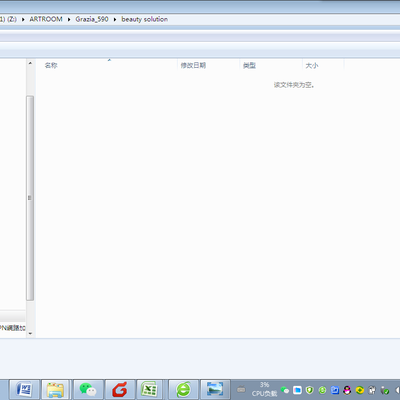400x400 pixels.
Task: Sort files by the 修改日期 column header
Action: point(208,65)
